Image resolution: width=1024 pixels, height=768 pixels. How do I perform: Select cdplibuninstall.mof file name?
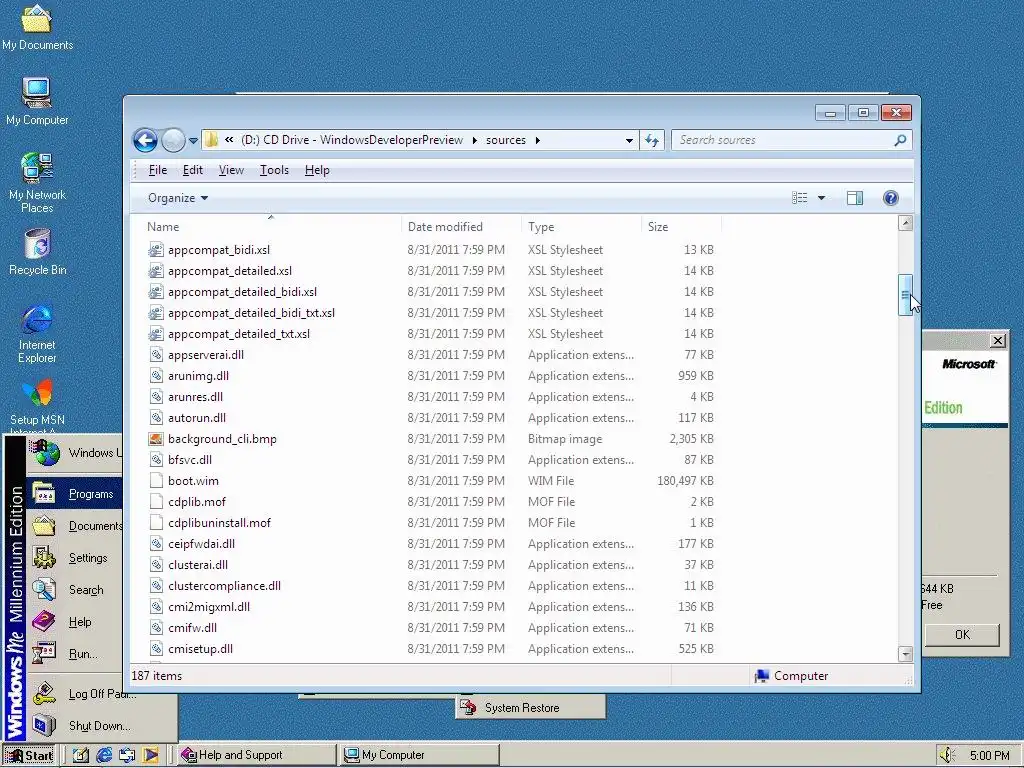click(x=219, y=522)
